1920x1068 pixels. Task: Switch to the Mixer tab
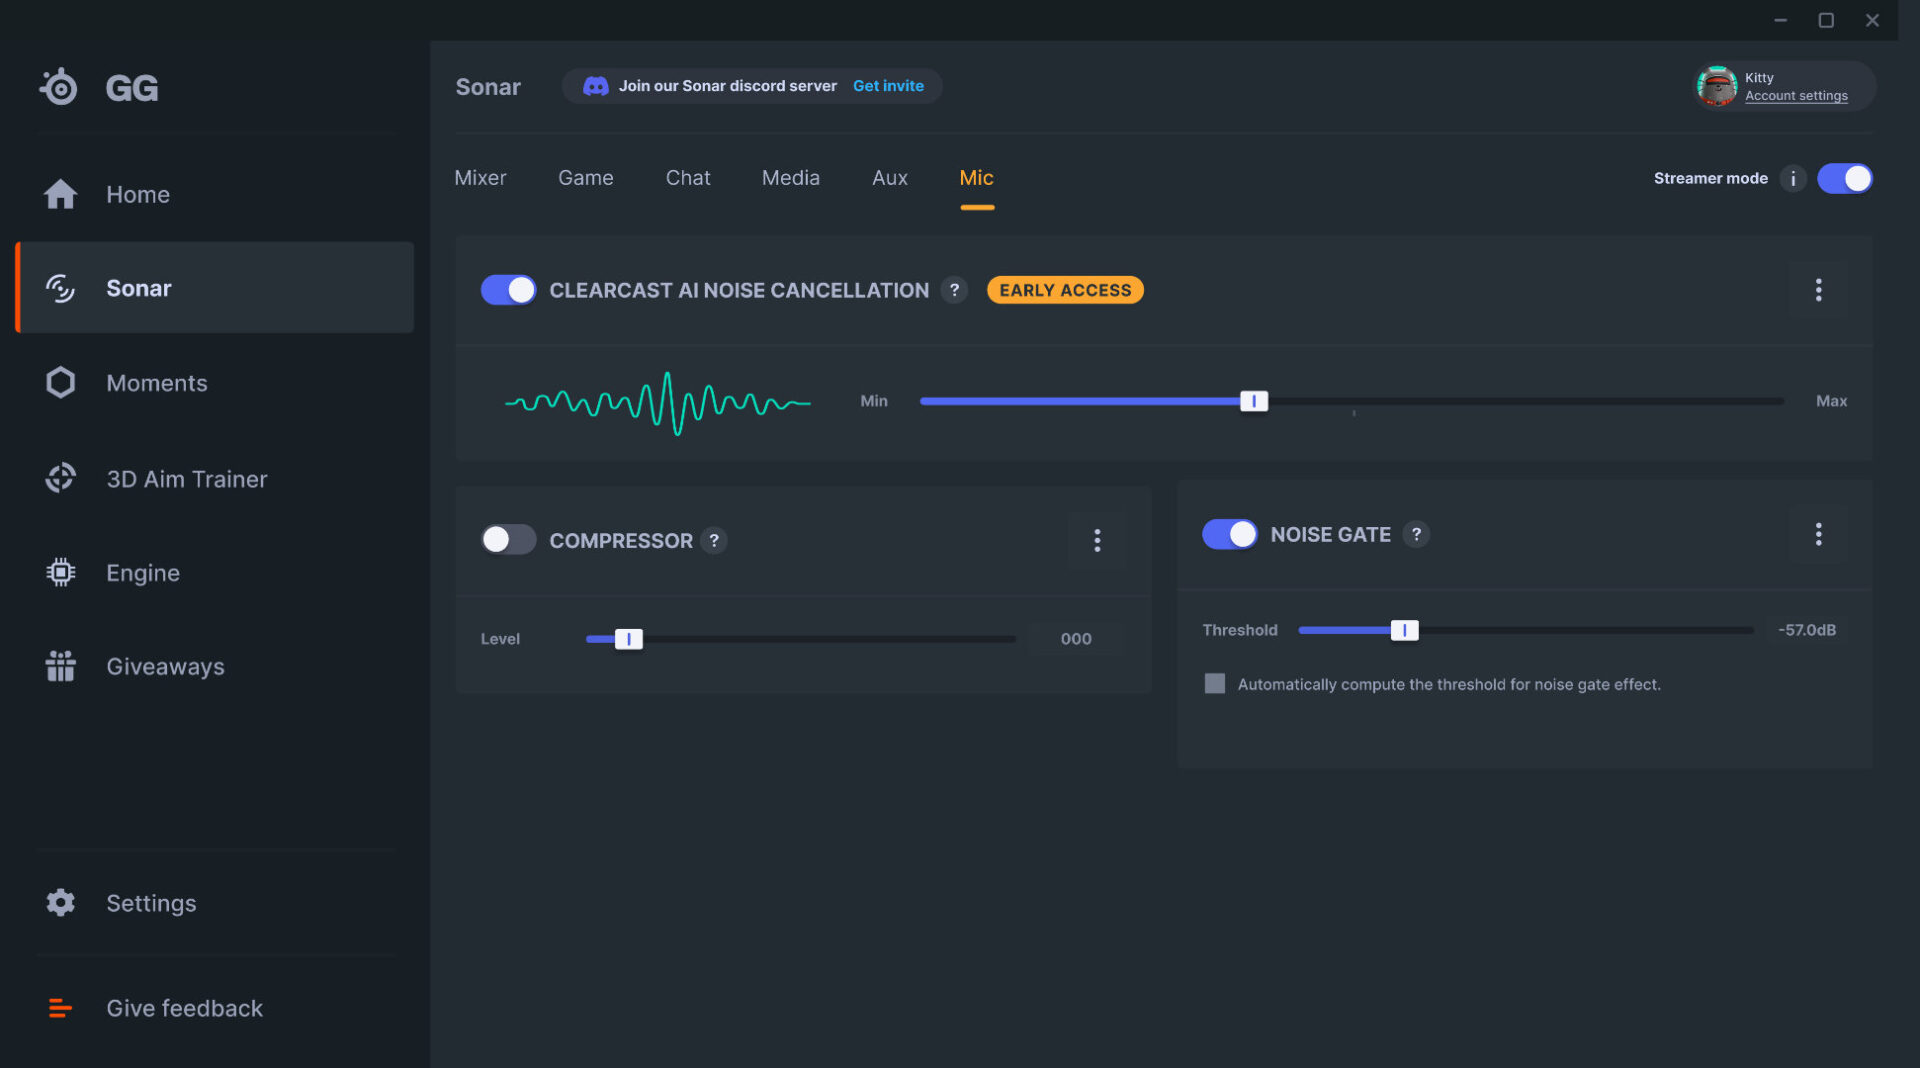[480, 178]
